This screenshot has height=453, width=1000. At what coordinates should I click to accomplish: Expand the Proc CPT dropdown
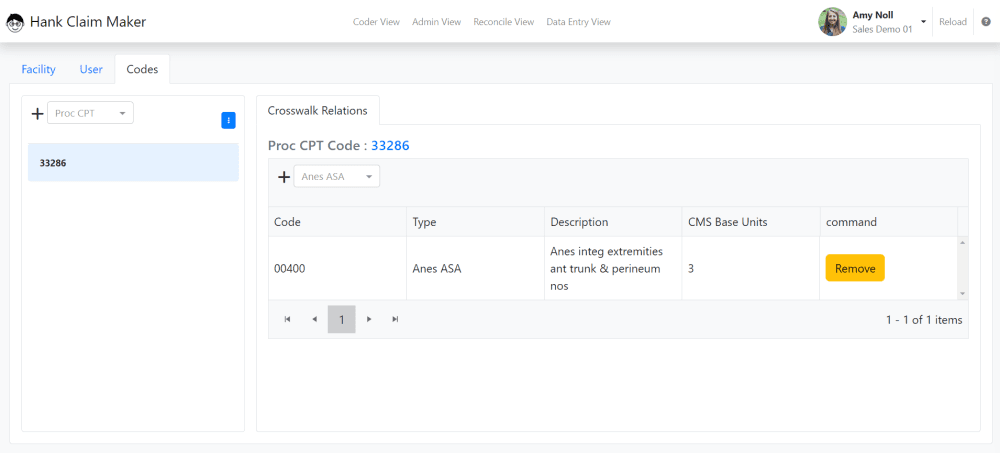click(91, 113)
